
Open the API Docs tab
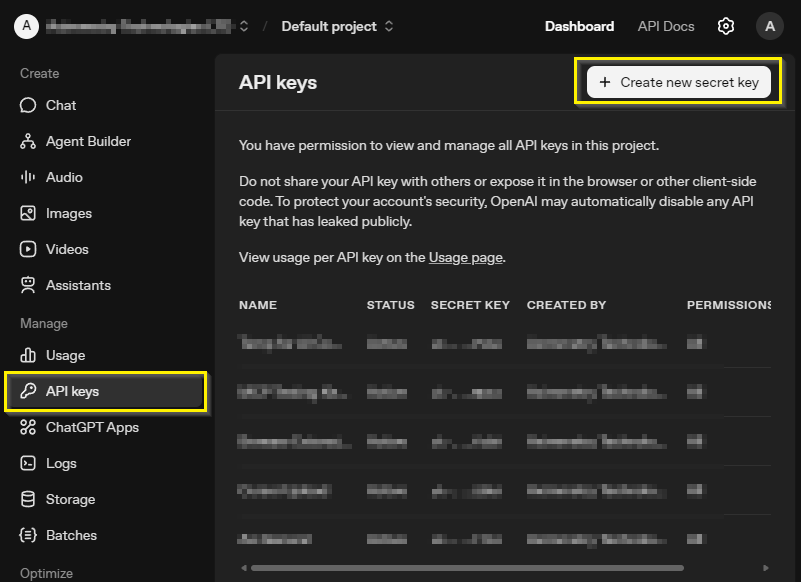665,26
